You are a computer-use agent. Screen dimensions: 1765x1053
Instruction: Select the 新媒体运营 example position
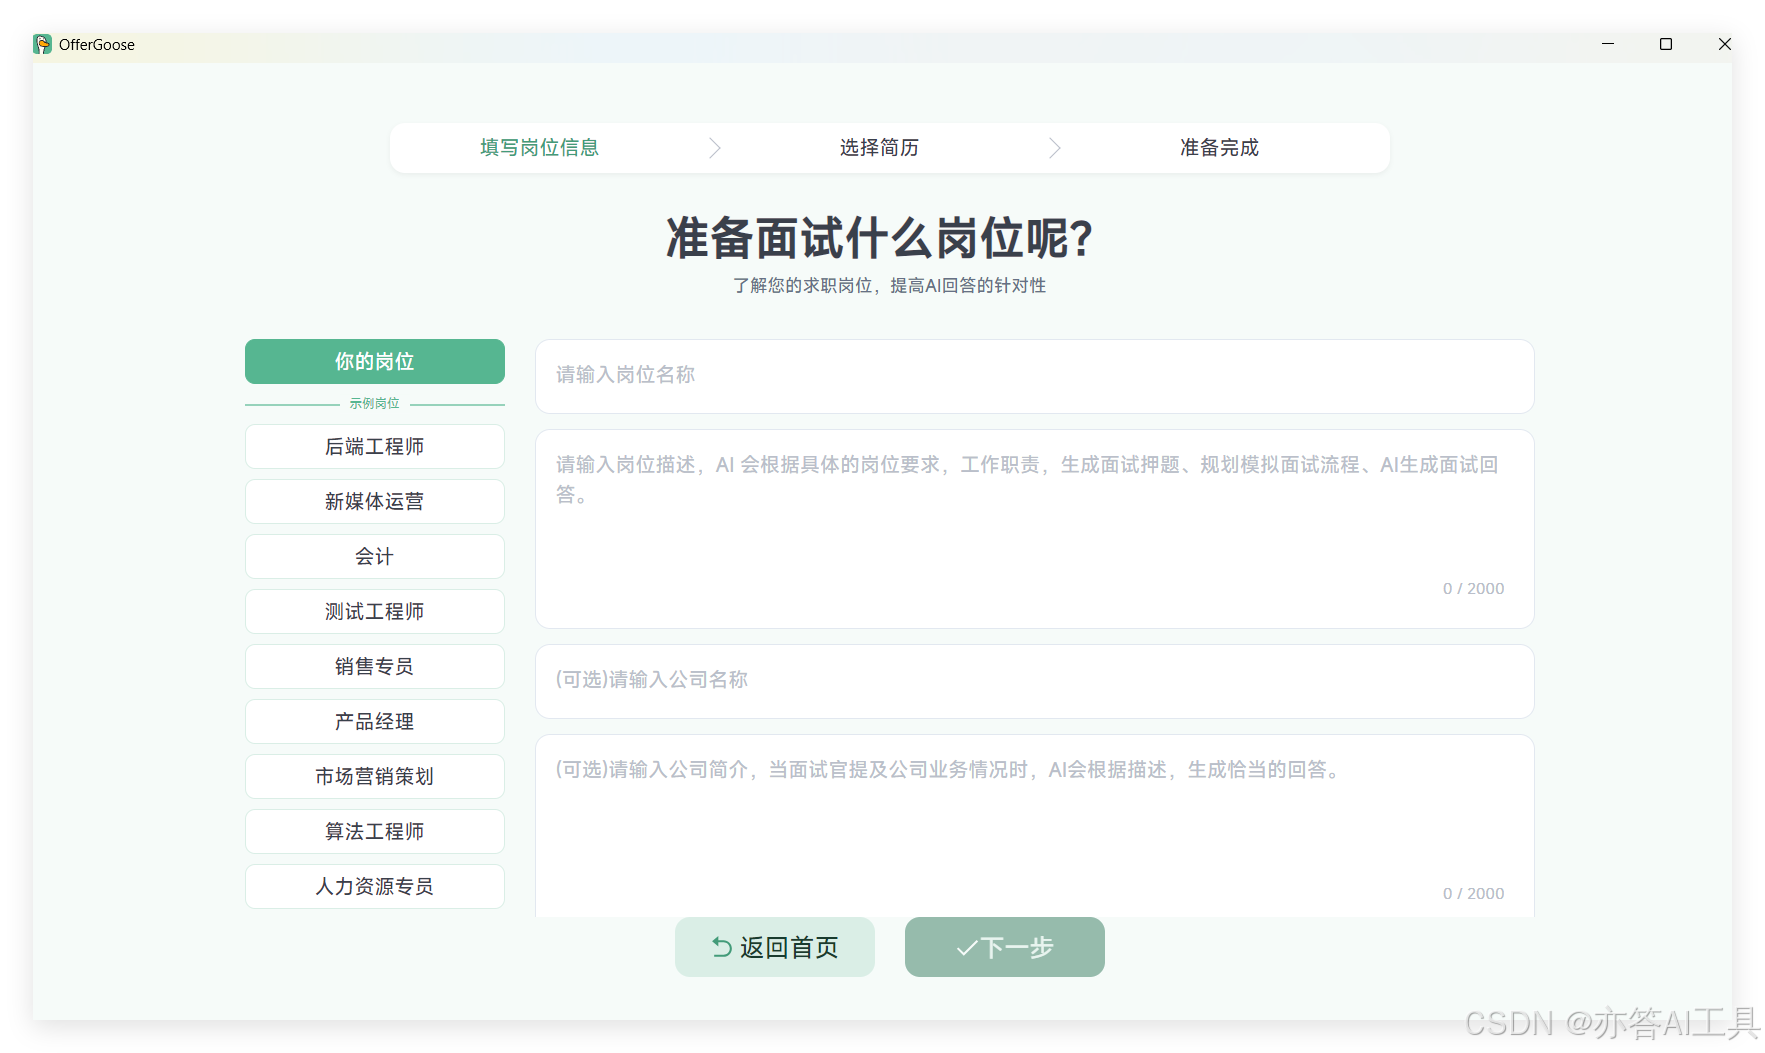click(374, 501)
